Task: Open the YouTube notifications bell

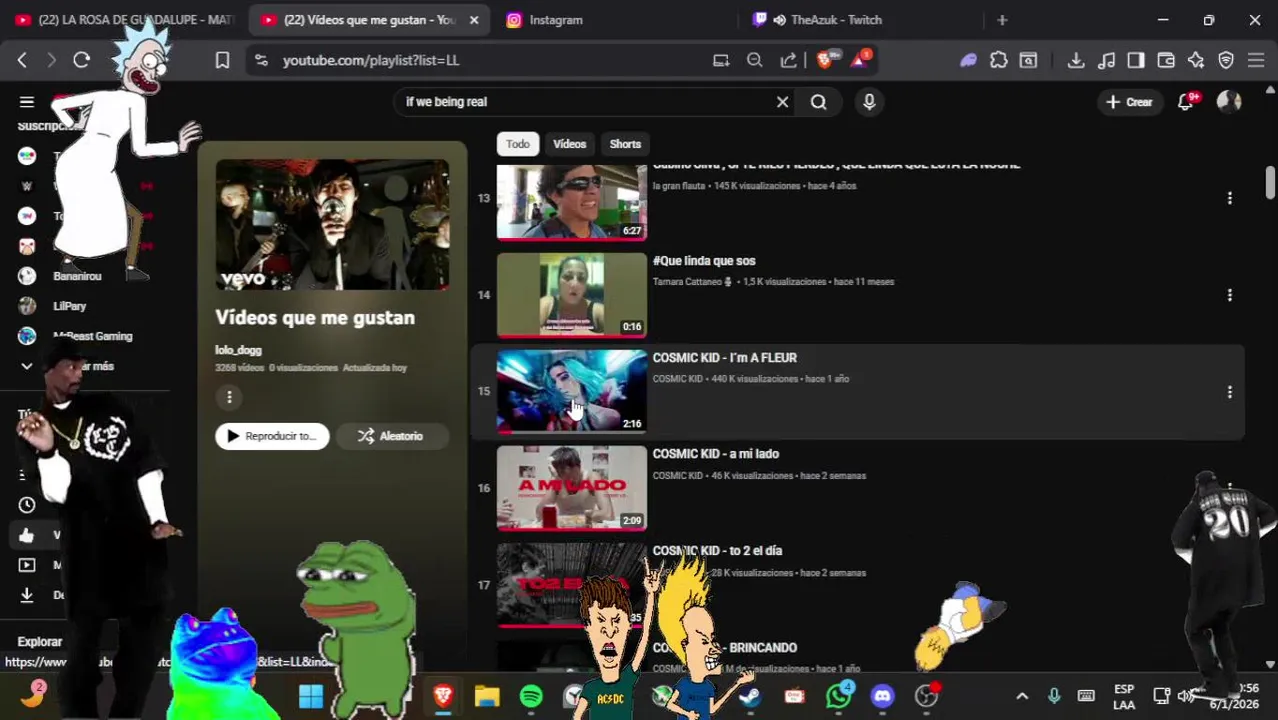Action: (1186, 101)
